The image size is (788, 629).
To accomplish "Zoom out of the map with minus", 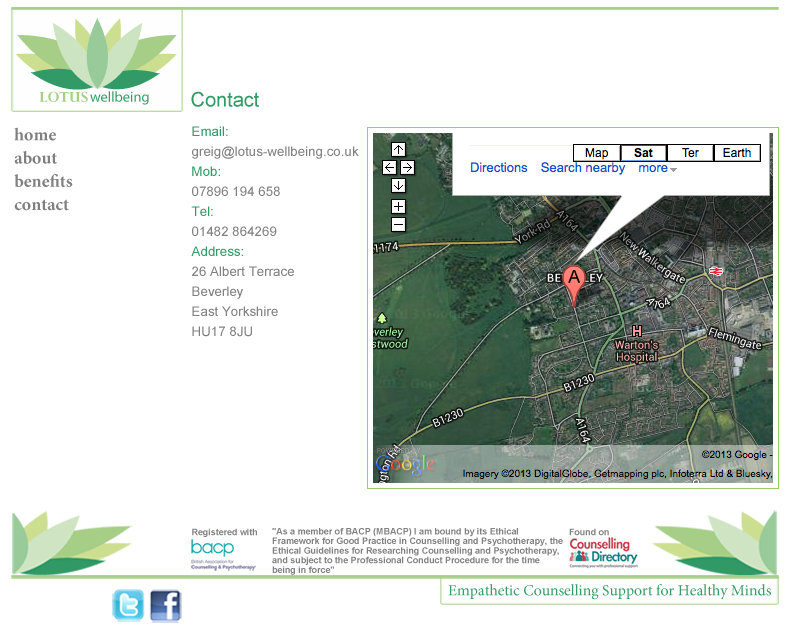I will [398, 225].
